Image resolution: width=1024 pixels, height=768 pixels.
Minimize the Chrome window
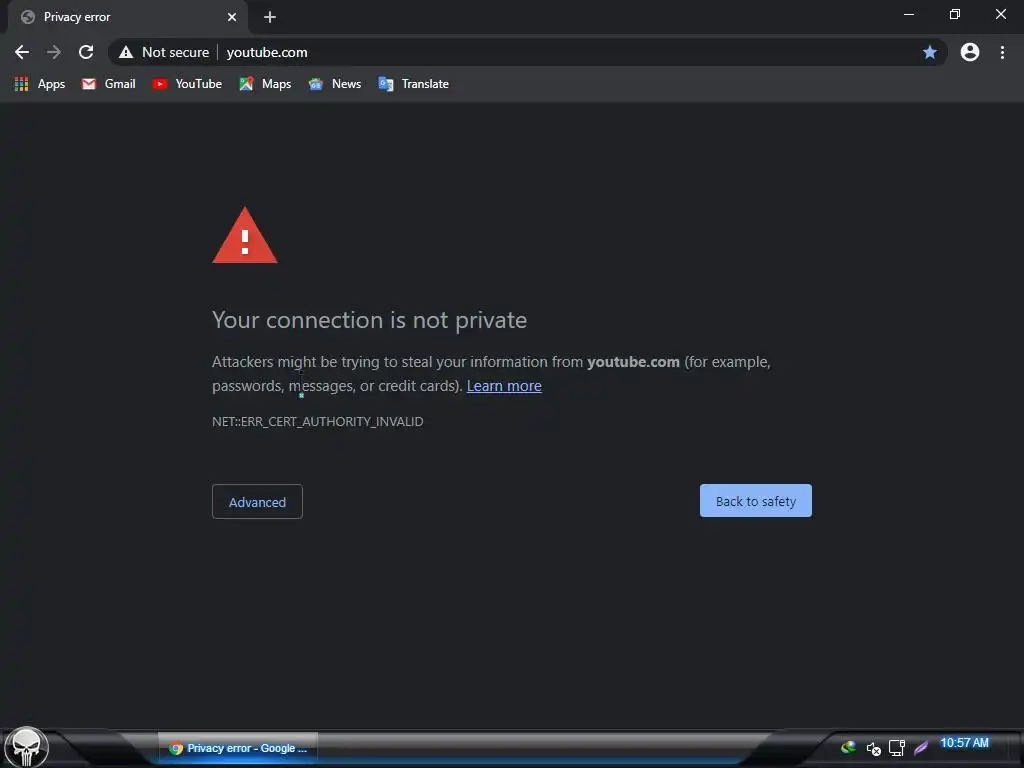(908, 14)
